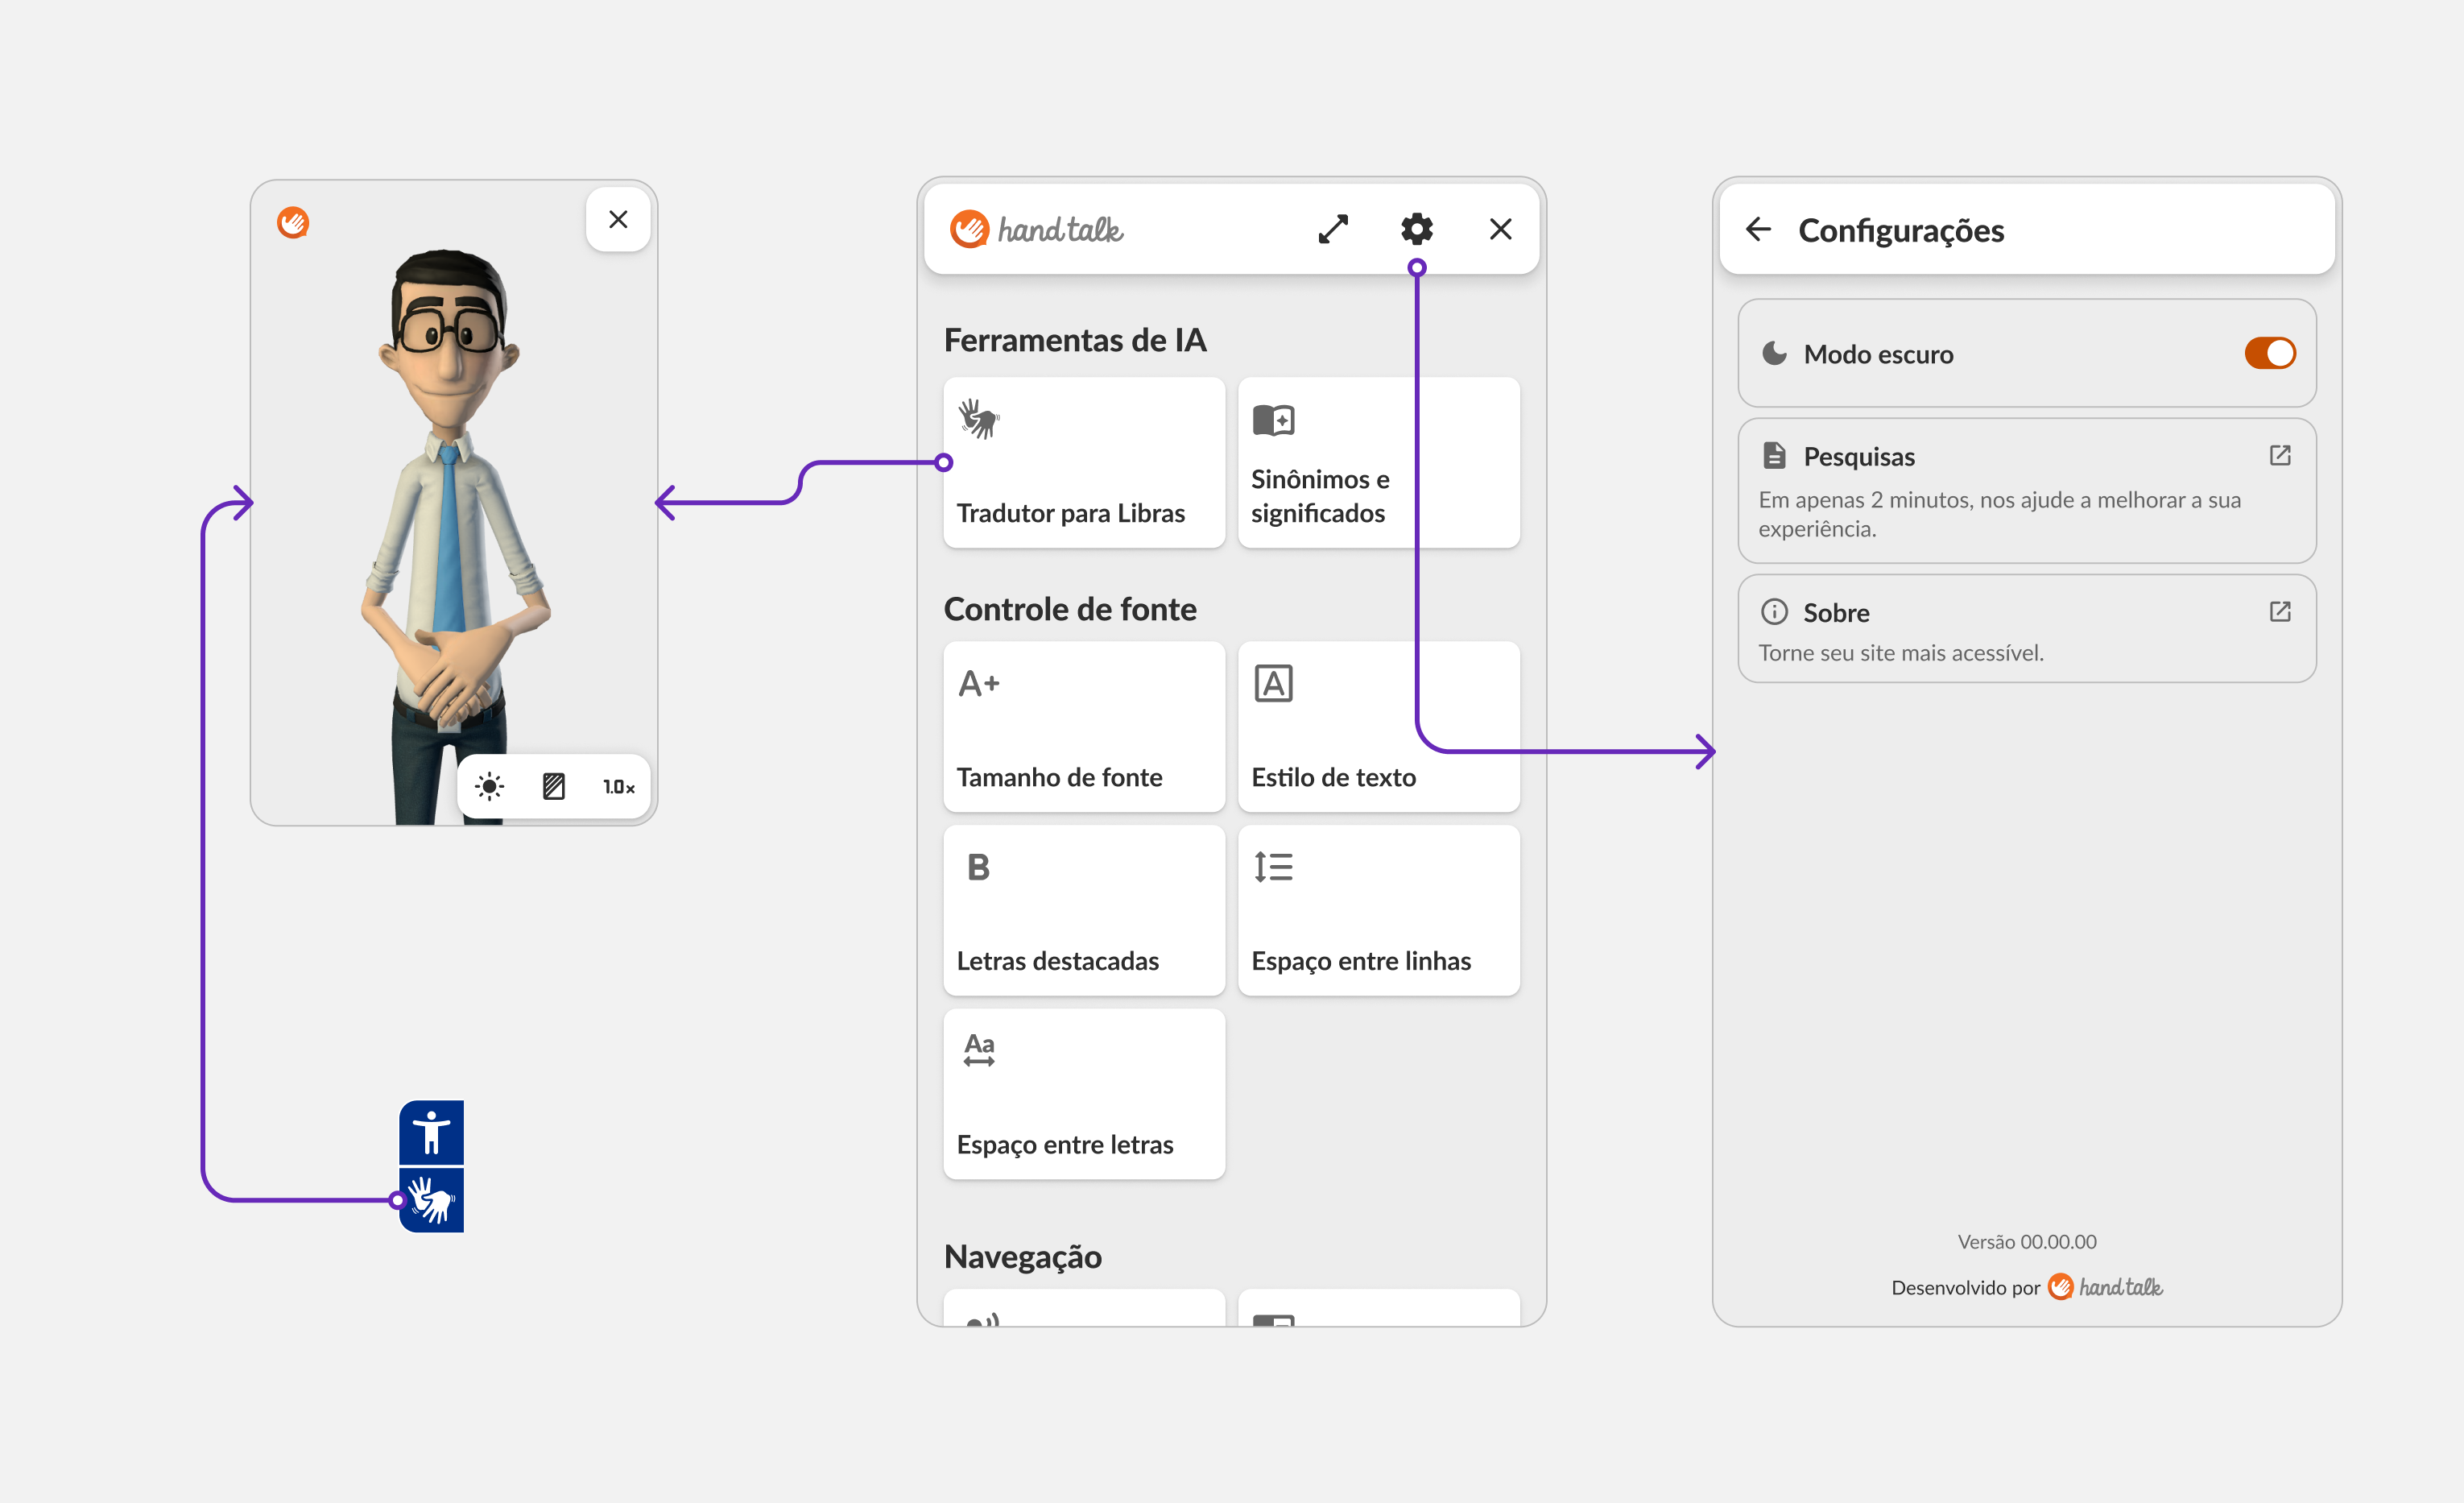Toggle the Modo escuro switch

click(2269, 353)
